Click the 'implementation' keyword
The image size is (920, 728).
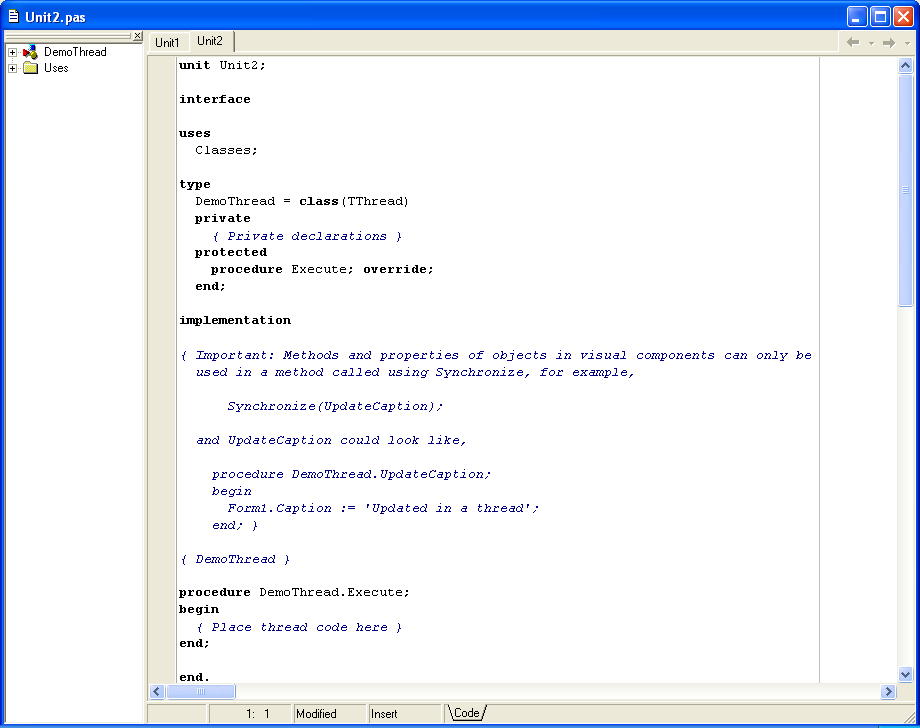click(235, 320)
